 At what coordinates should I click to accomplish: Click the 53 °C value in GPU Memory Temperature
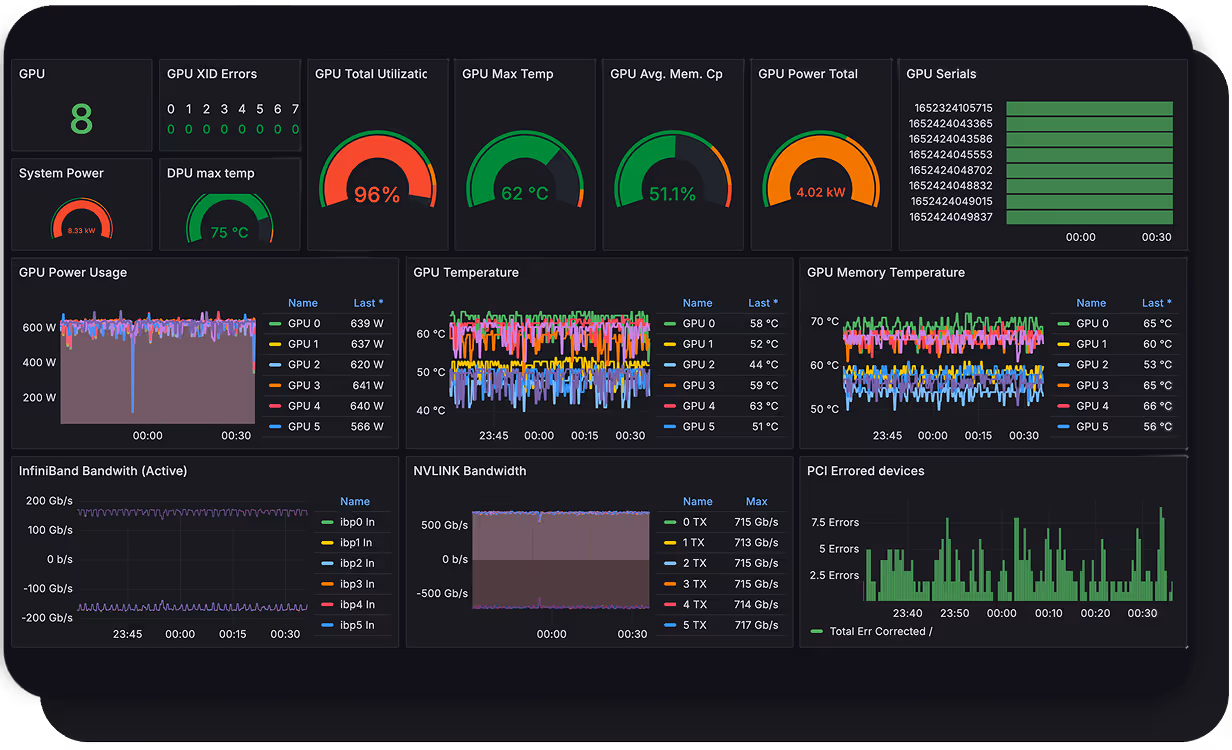pyautogui.click(x=1157, y=365)
